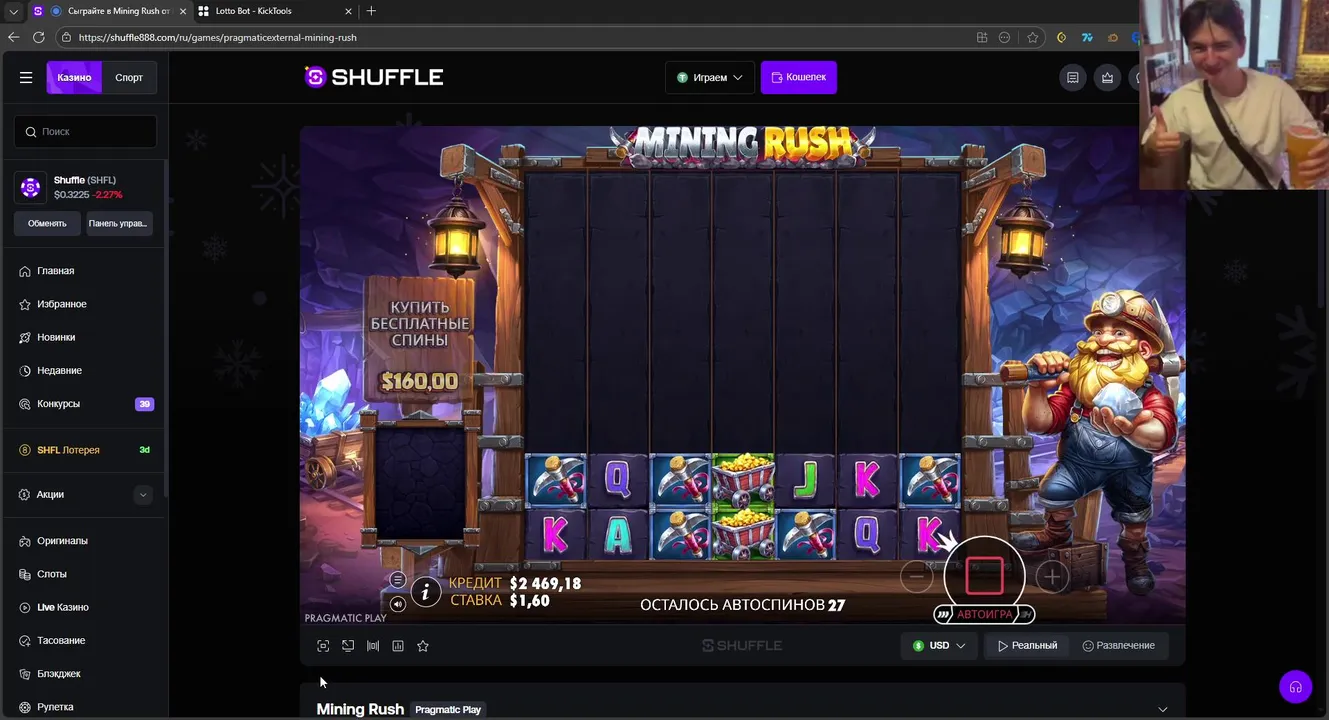
Task: Click the Панель управ... button
Action: tap(118, 223)
